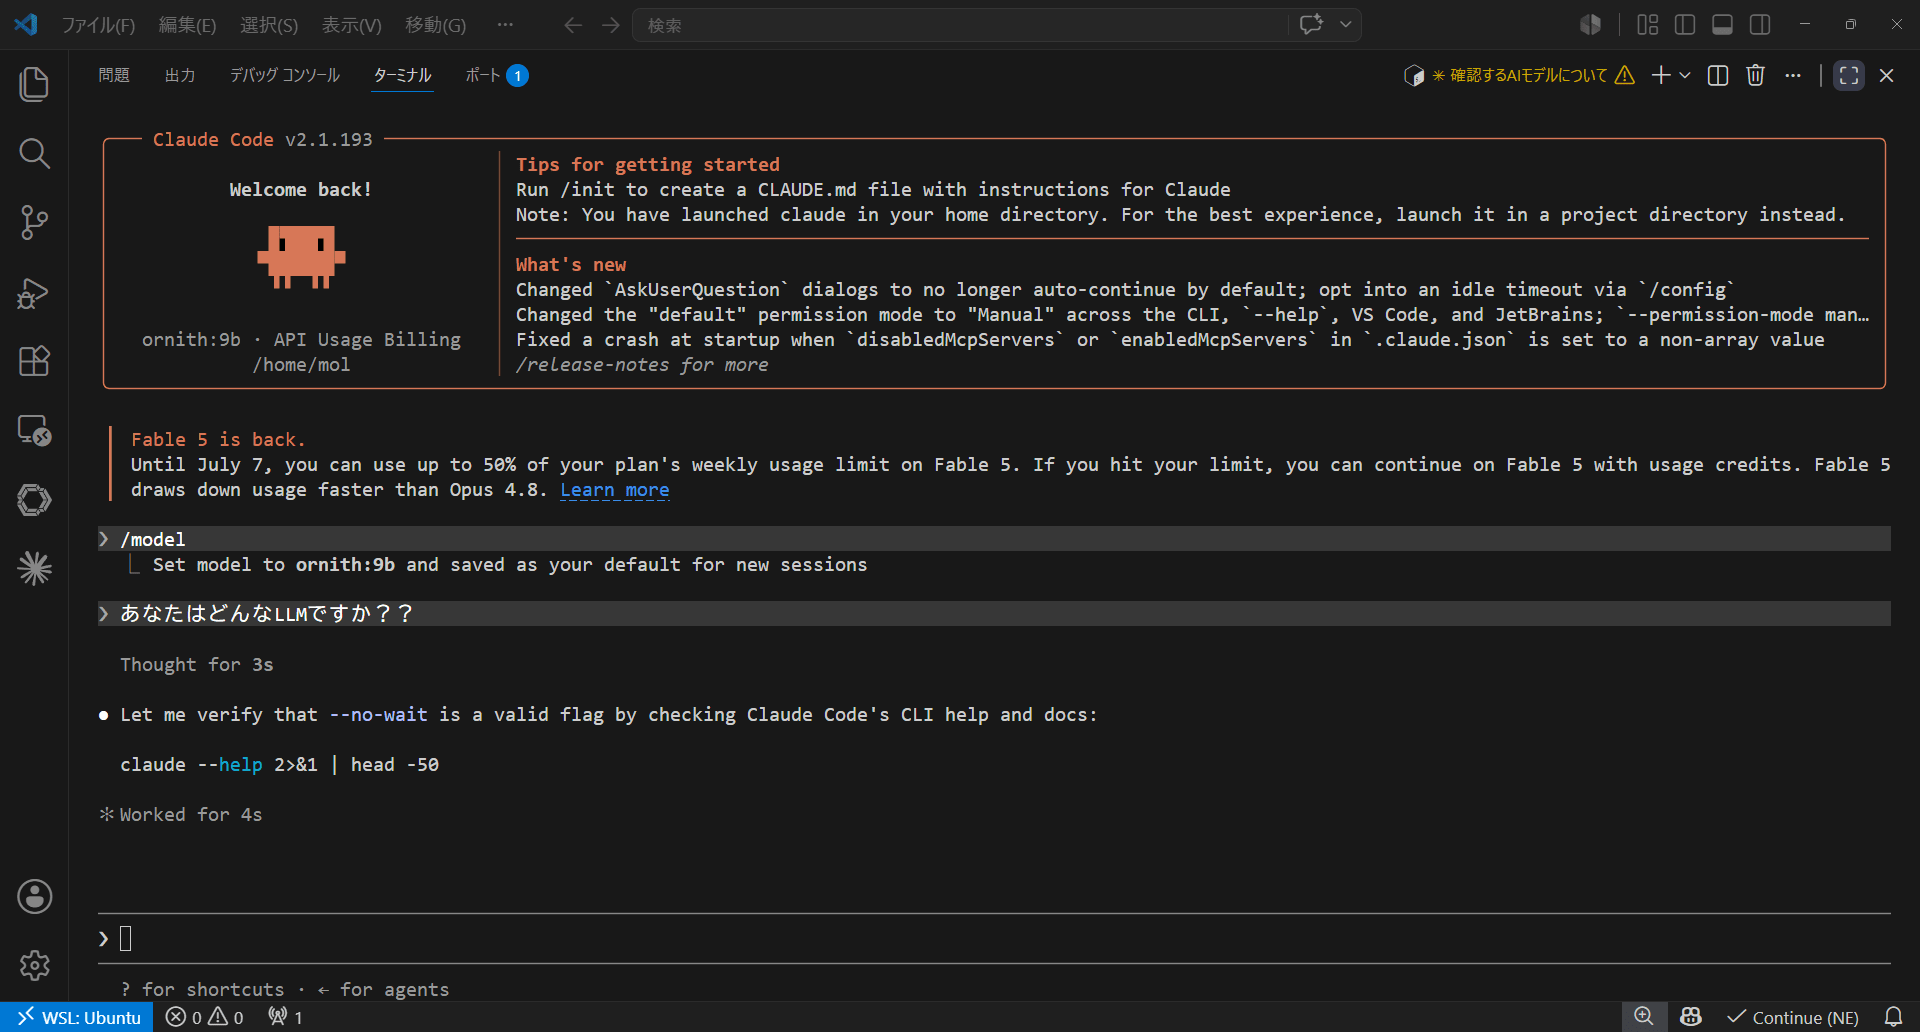Kill terminal with the trash icon

click(x=1755, y=75)
